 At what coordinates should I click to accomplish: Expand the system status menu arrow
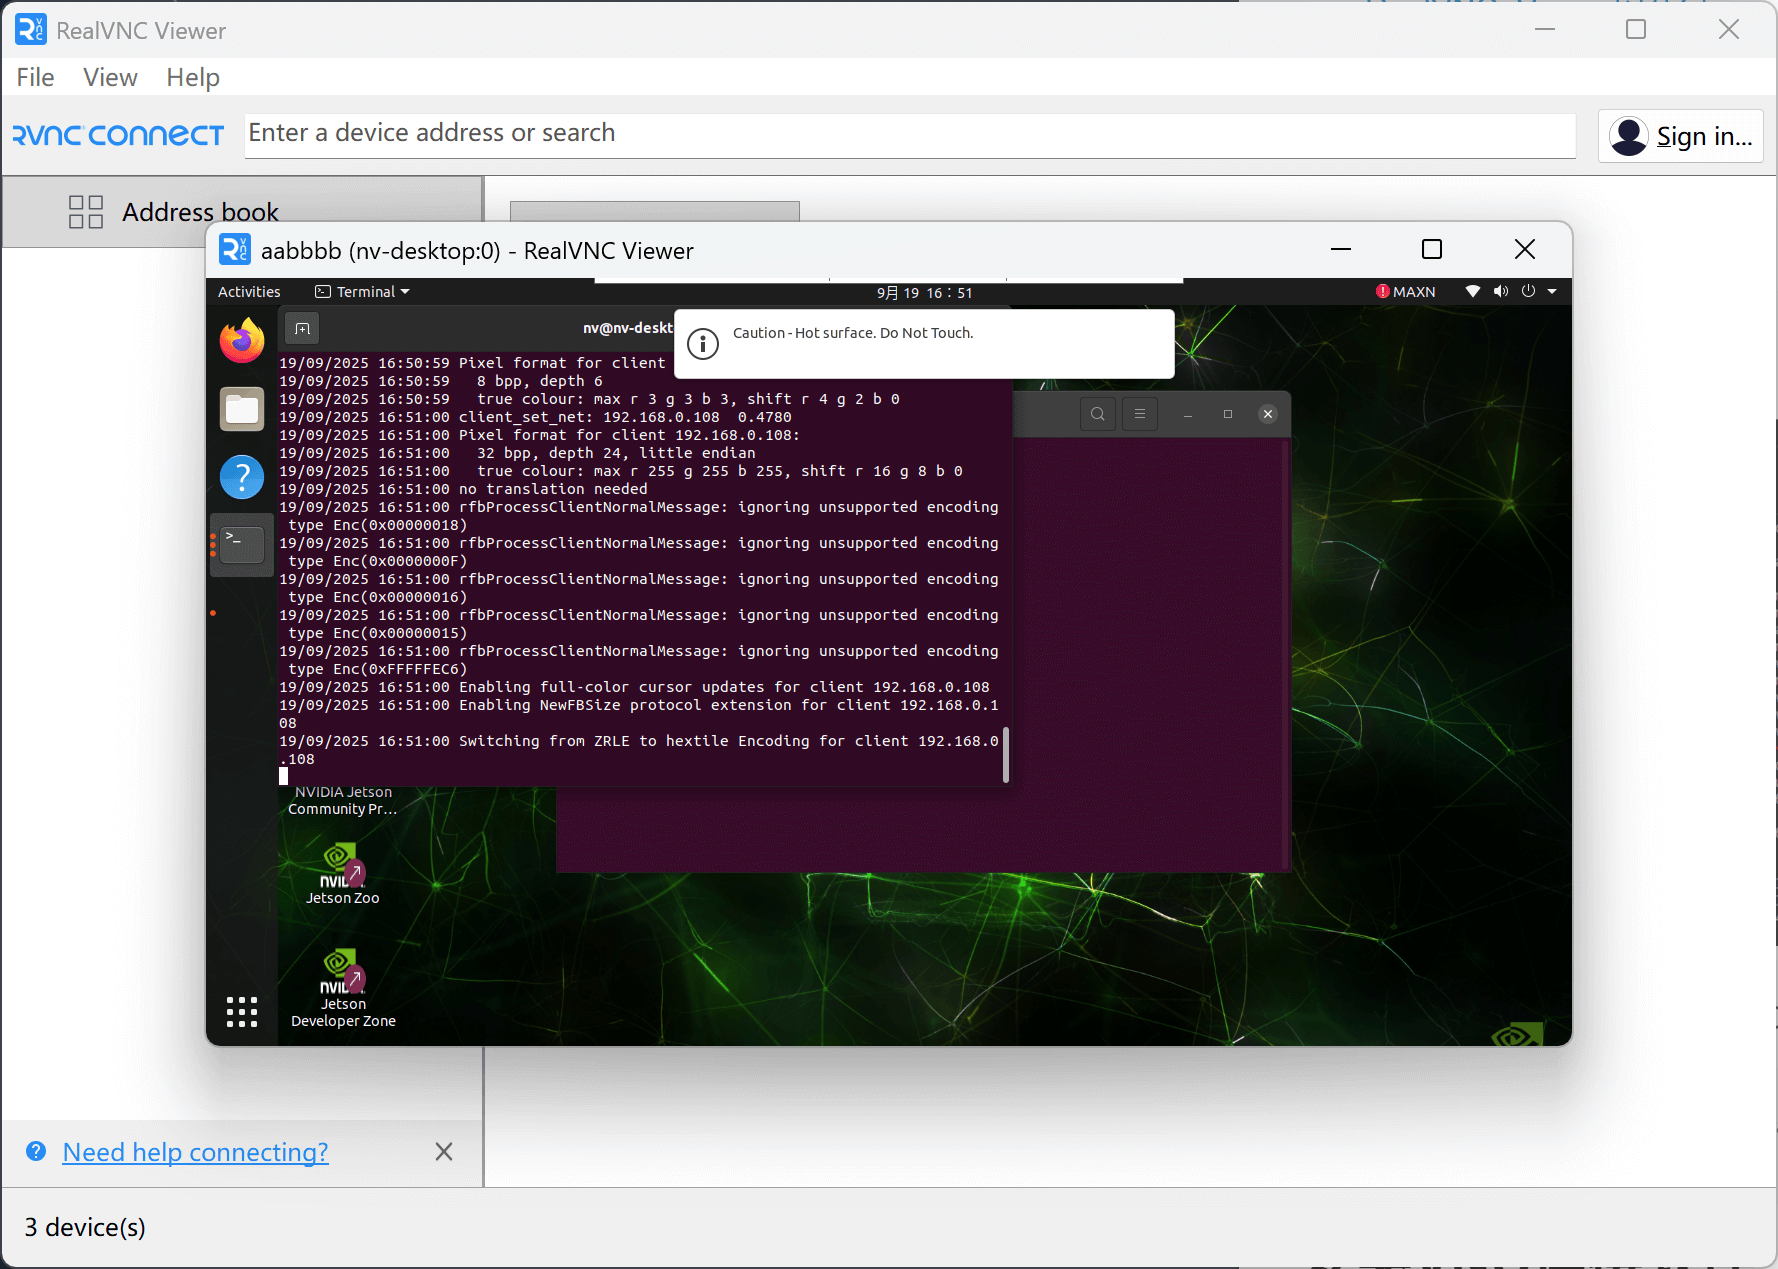tap(1552, 292)
